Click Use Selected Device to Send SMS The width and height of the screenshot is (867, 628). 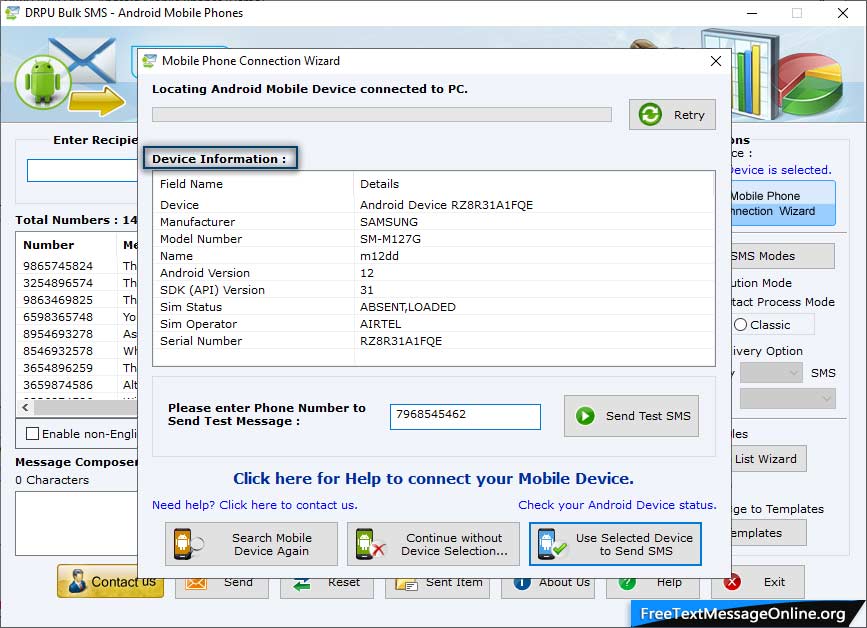click(615, 544)
